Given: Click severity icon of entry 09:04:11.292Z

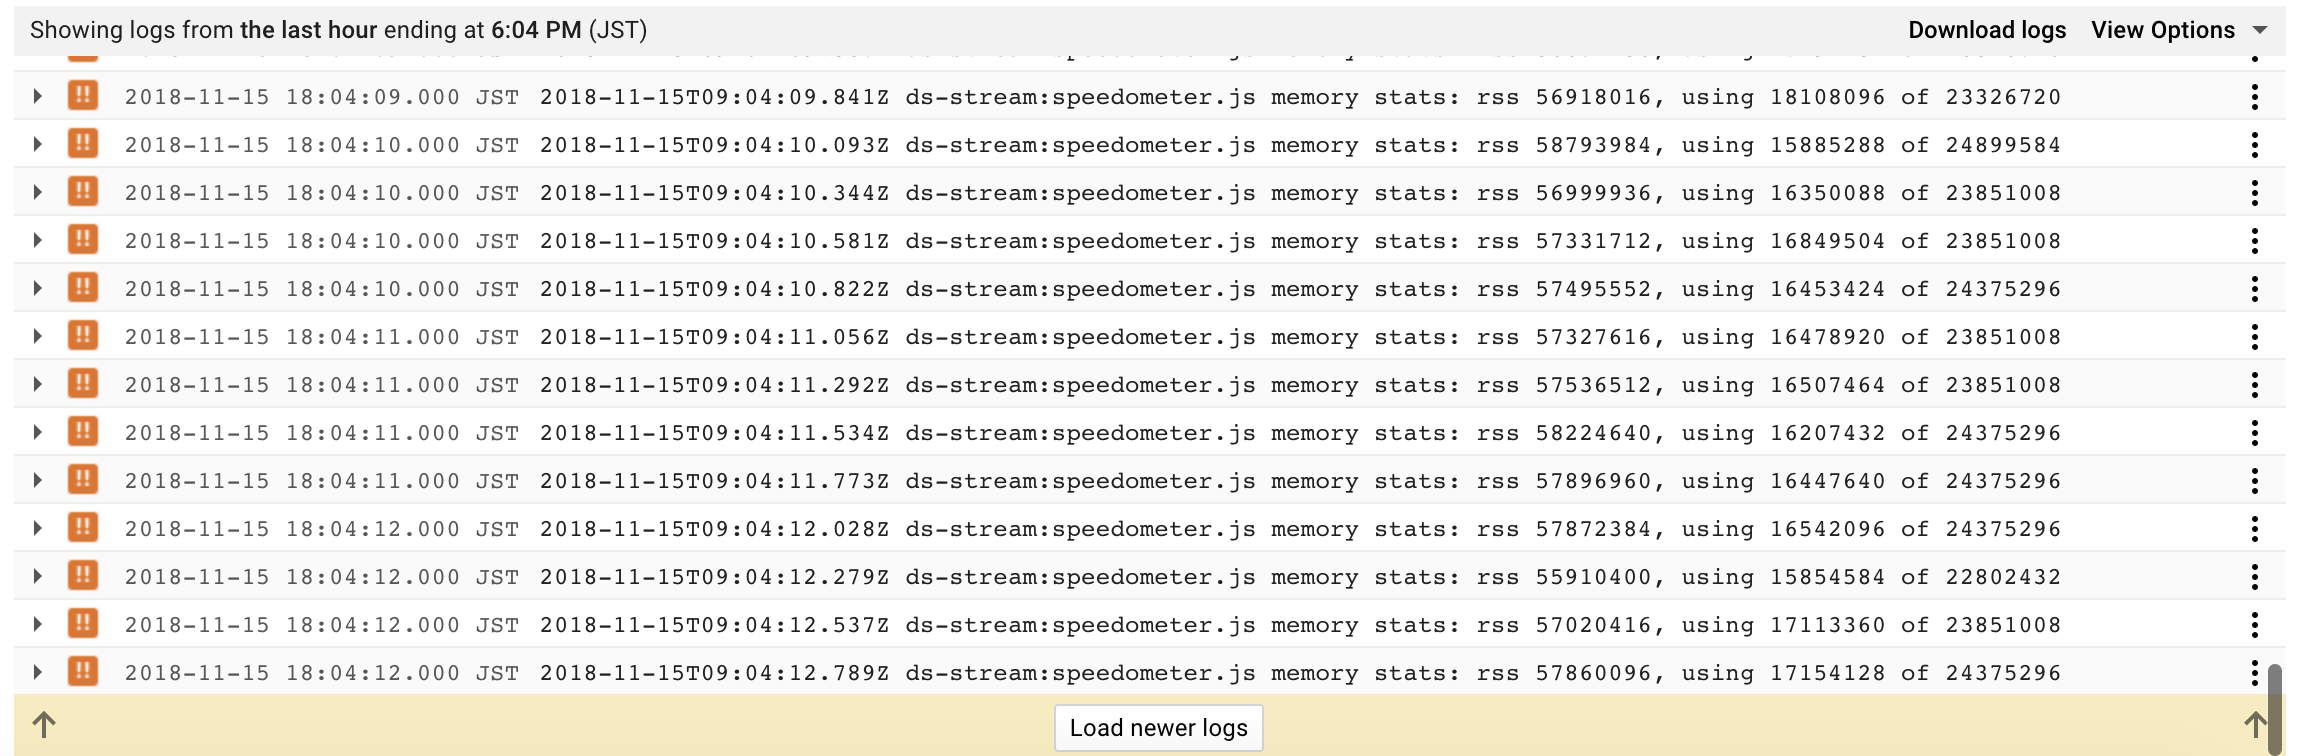Looking at the screenshot, I should click(83, 383).
